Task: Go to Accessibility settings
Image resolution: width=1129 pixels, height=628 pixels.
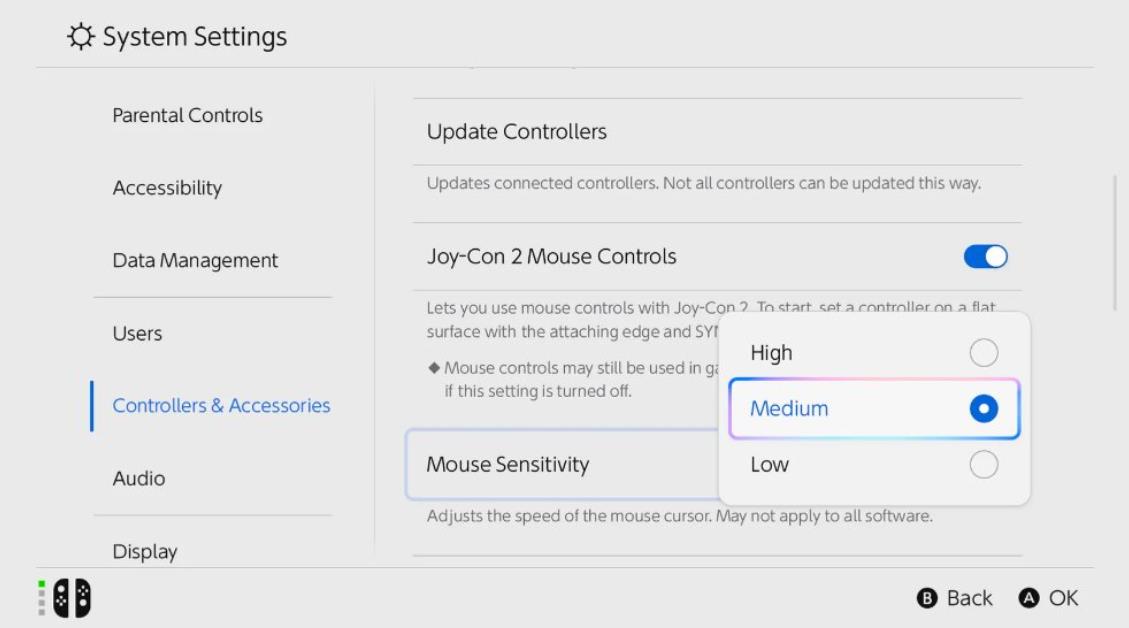Action: 167,188
